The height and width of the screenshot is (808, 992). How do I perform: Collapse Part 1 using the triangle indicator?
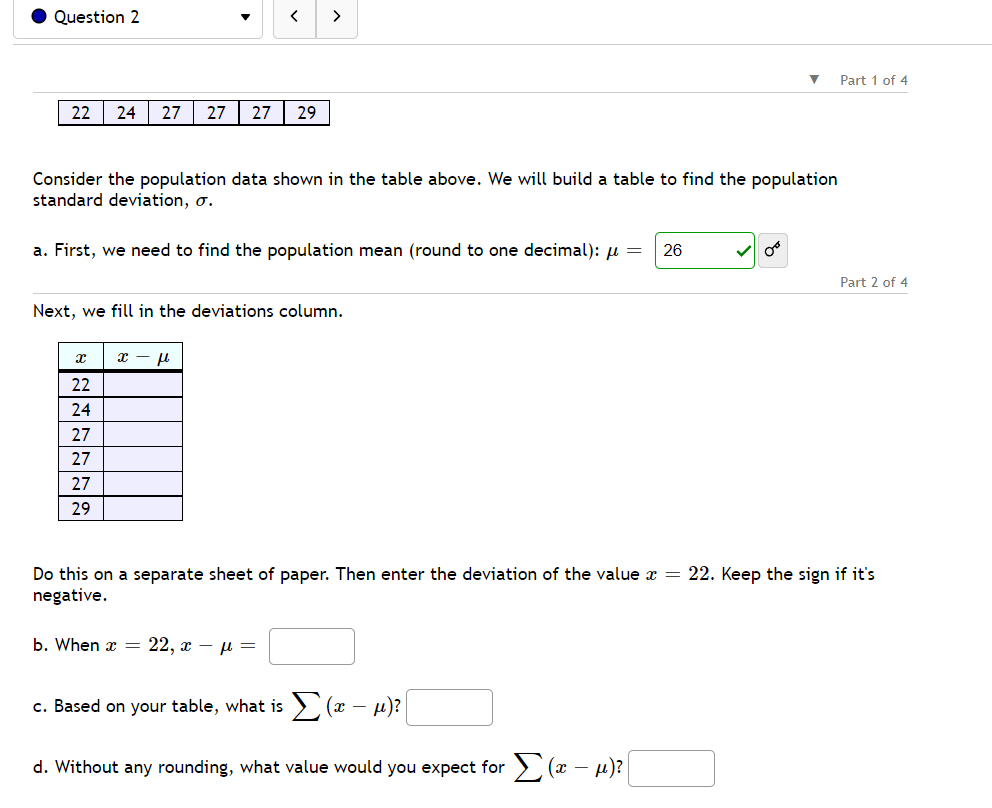pyautogui.click(x=814, y=80)
